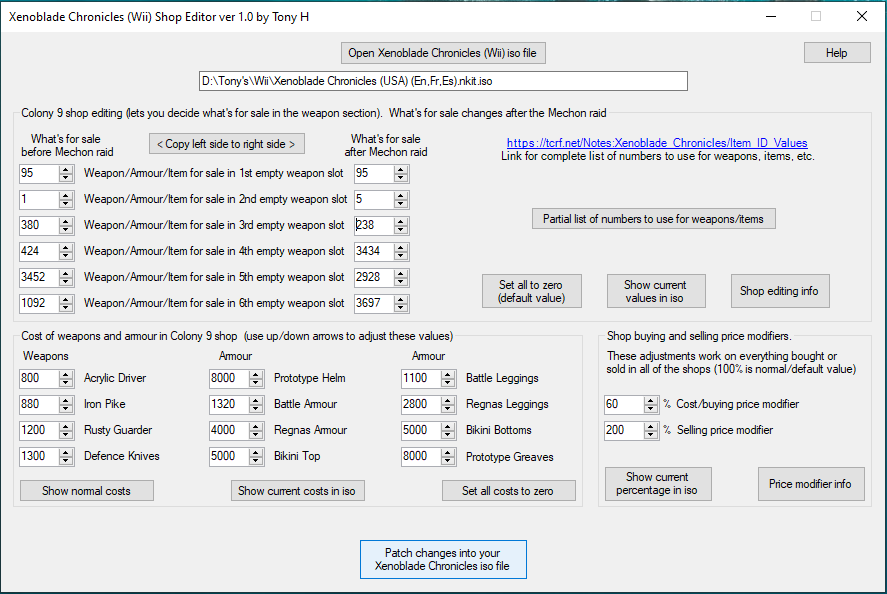887x594 pixels.
Task: Decrease Selling price modifier percentage
Action: click(x=651, y=434)
